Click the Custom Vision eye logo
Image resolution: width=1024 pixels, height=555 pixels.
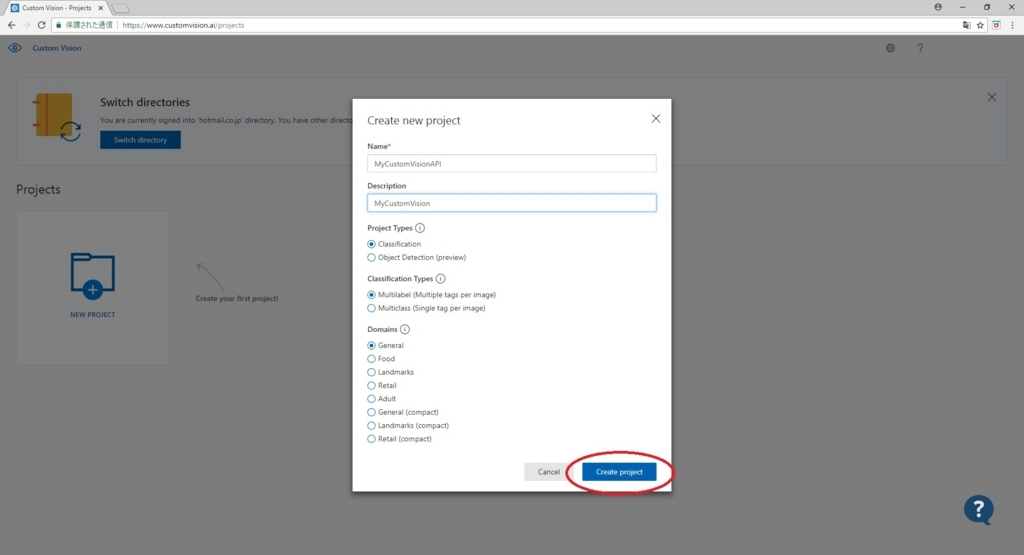(15, 48)
